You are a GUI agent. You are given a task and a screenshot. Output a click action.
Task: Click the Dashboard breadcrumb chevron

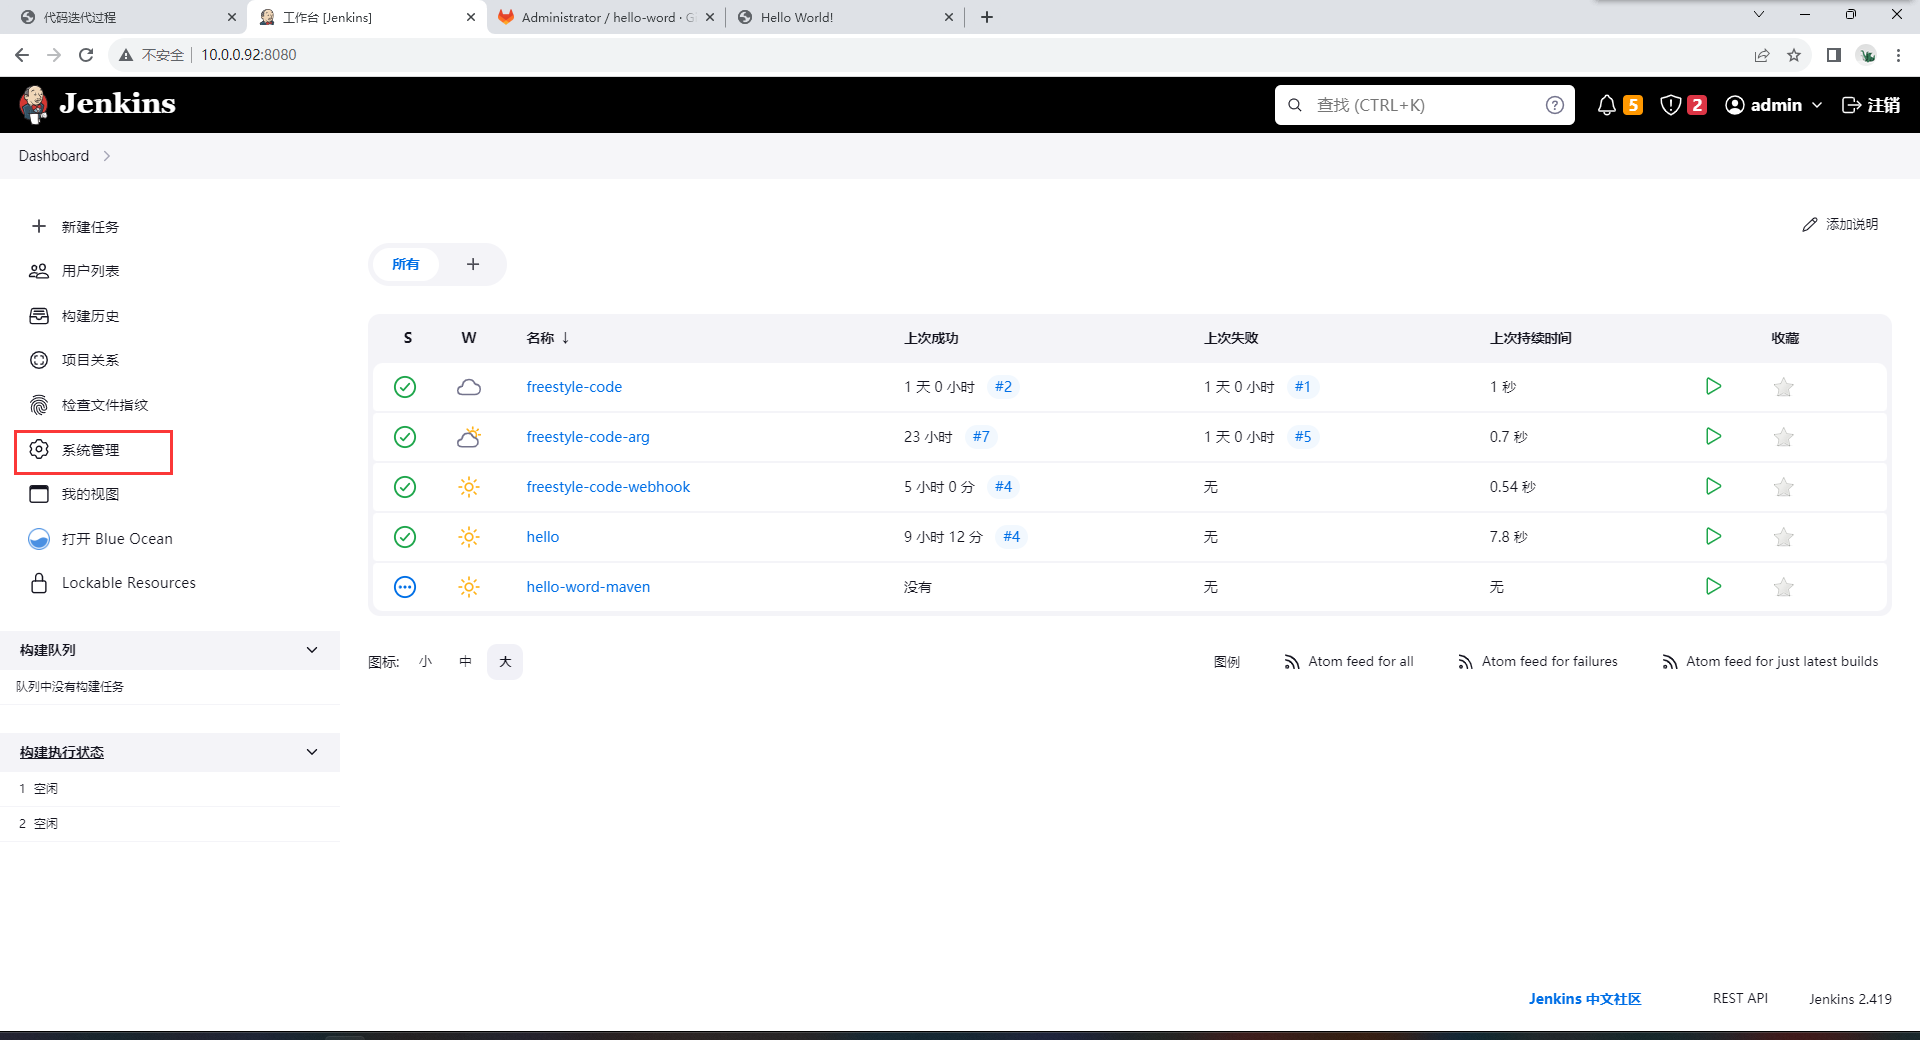click(x=107, y=156)
